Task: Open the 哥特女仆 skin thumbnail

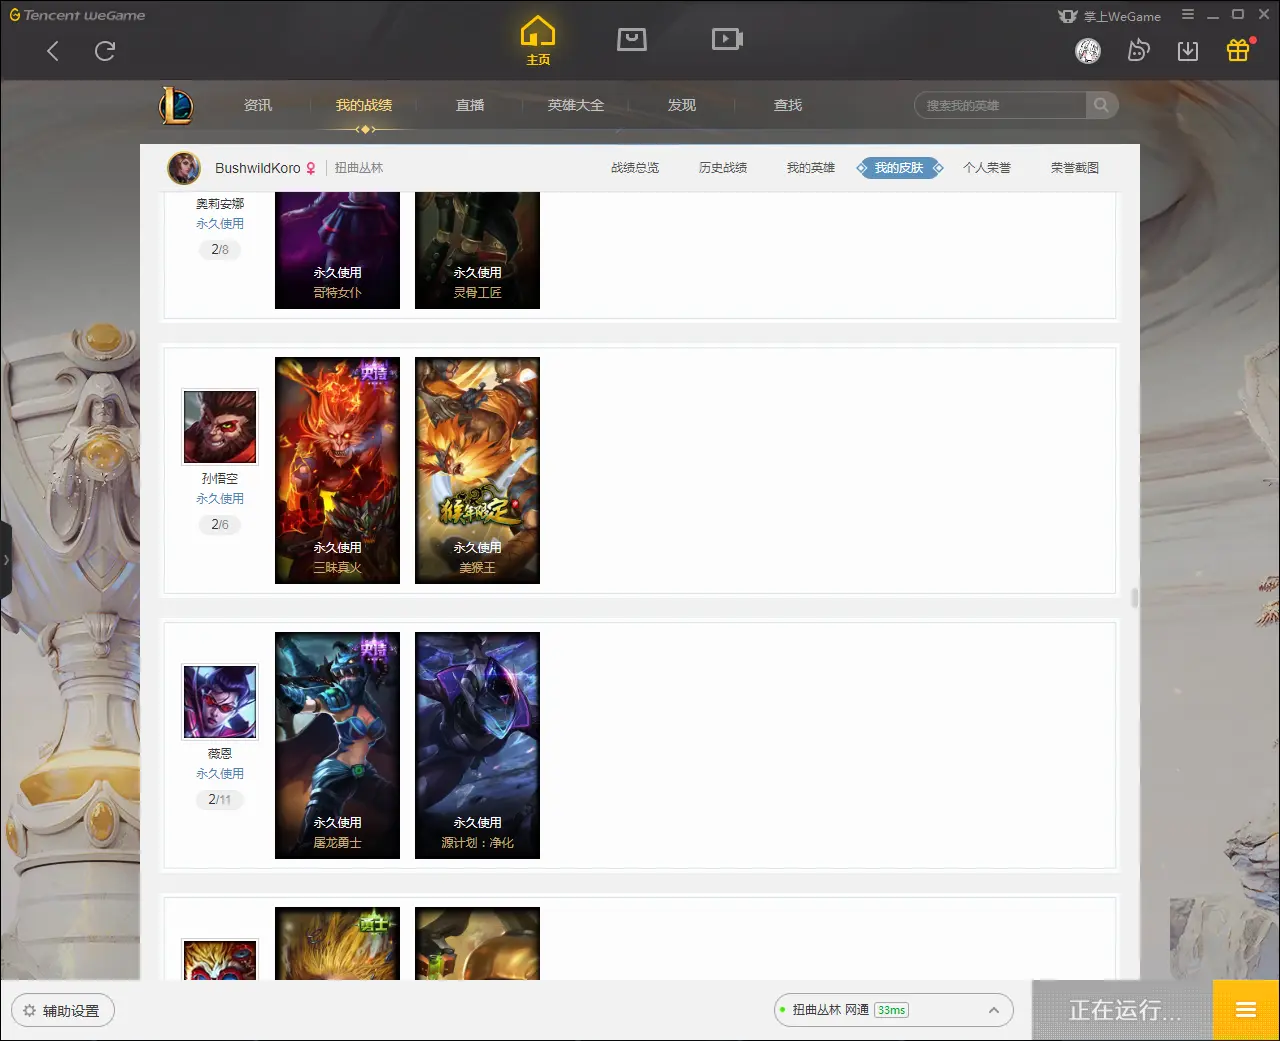Action: (x=337, y=250)
